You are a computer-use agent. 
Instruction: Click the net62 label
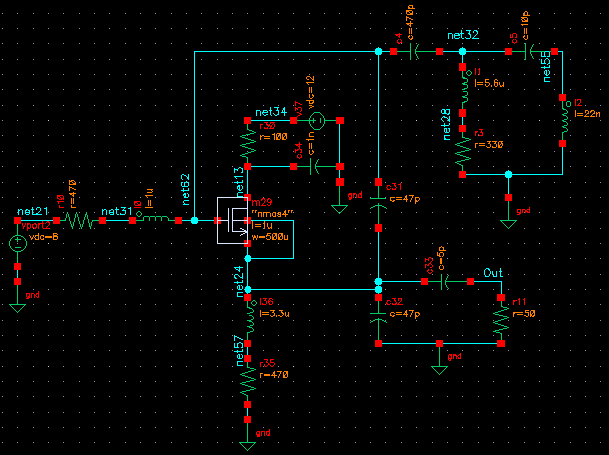point(186,190)
